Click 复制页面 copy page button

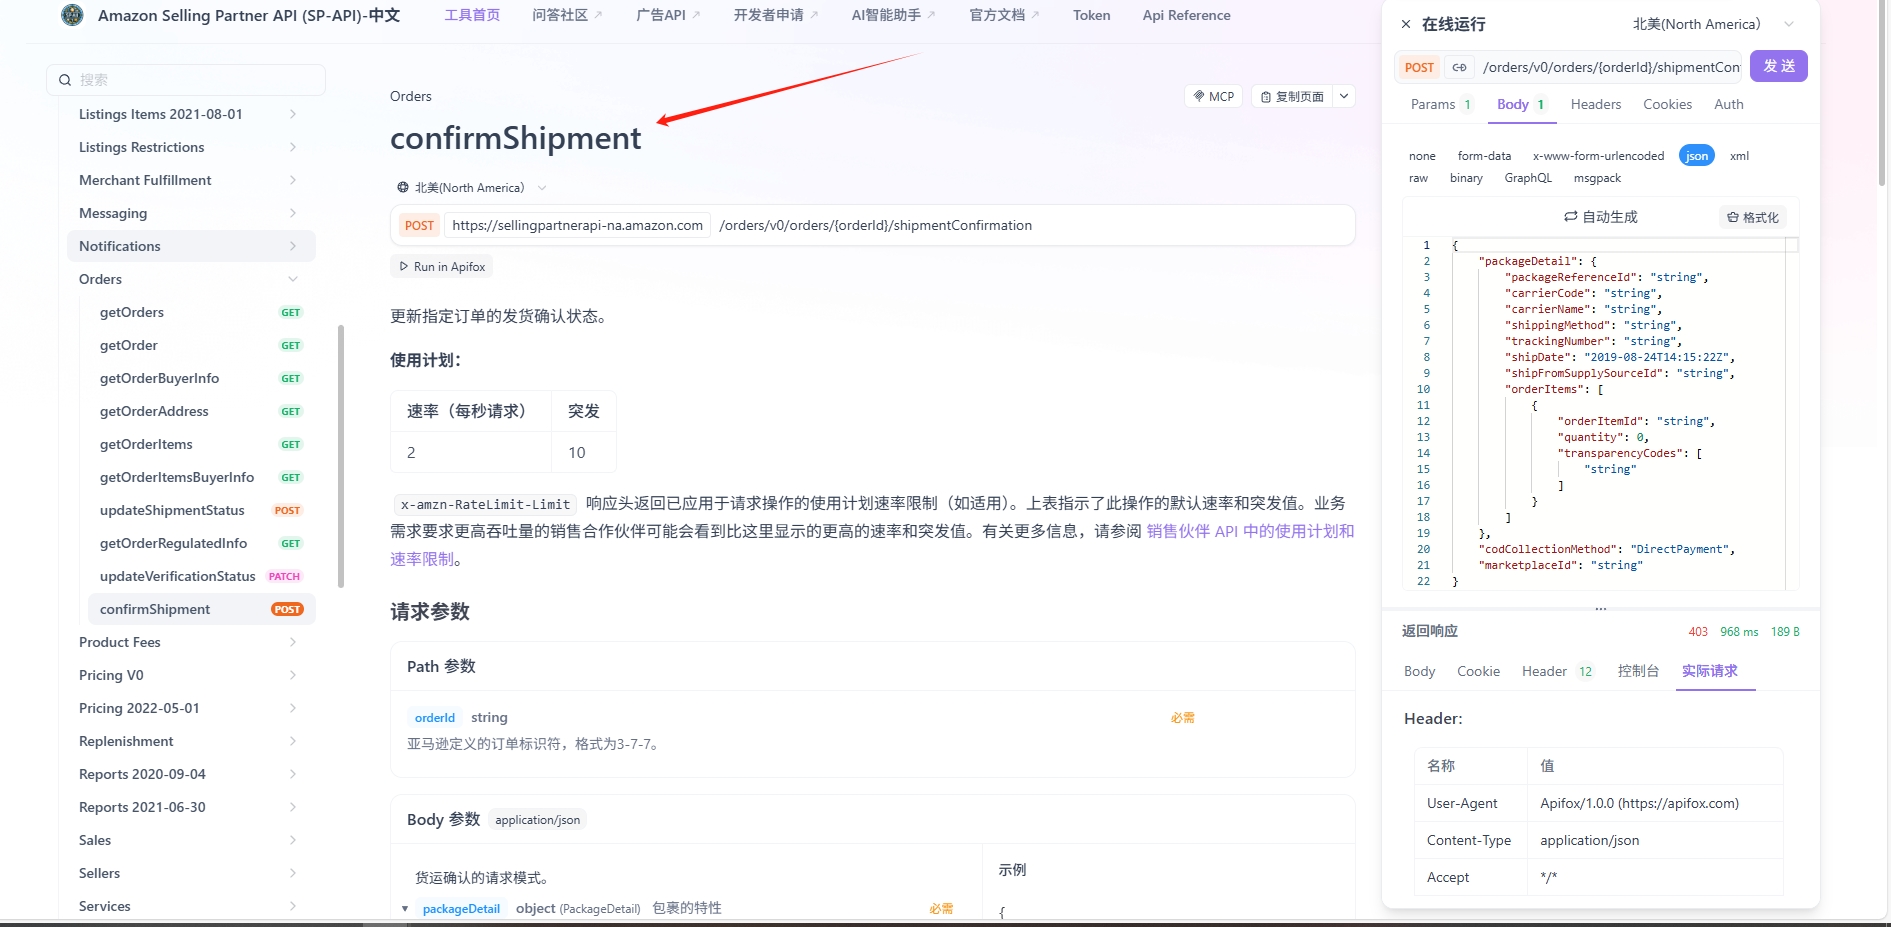pos(1292,96)
